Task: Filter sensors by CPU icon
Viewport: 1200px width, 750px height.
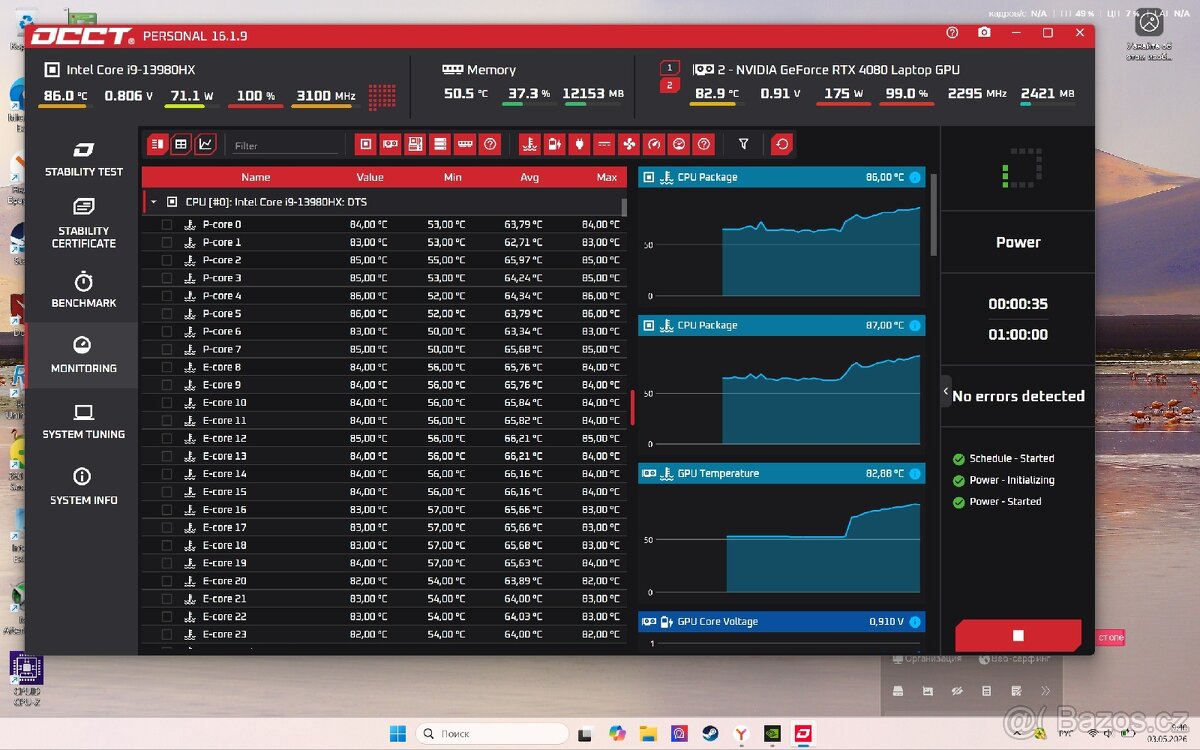Action: point(366,144)
